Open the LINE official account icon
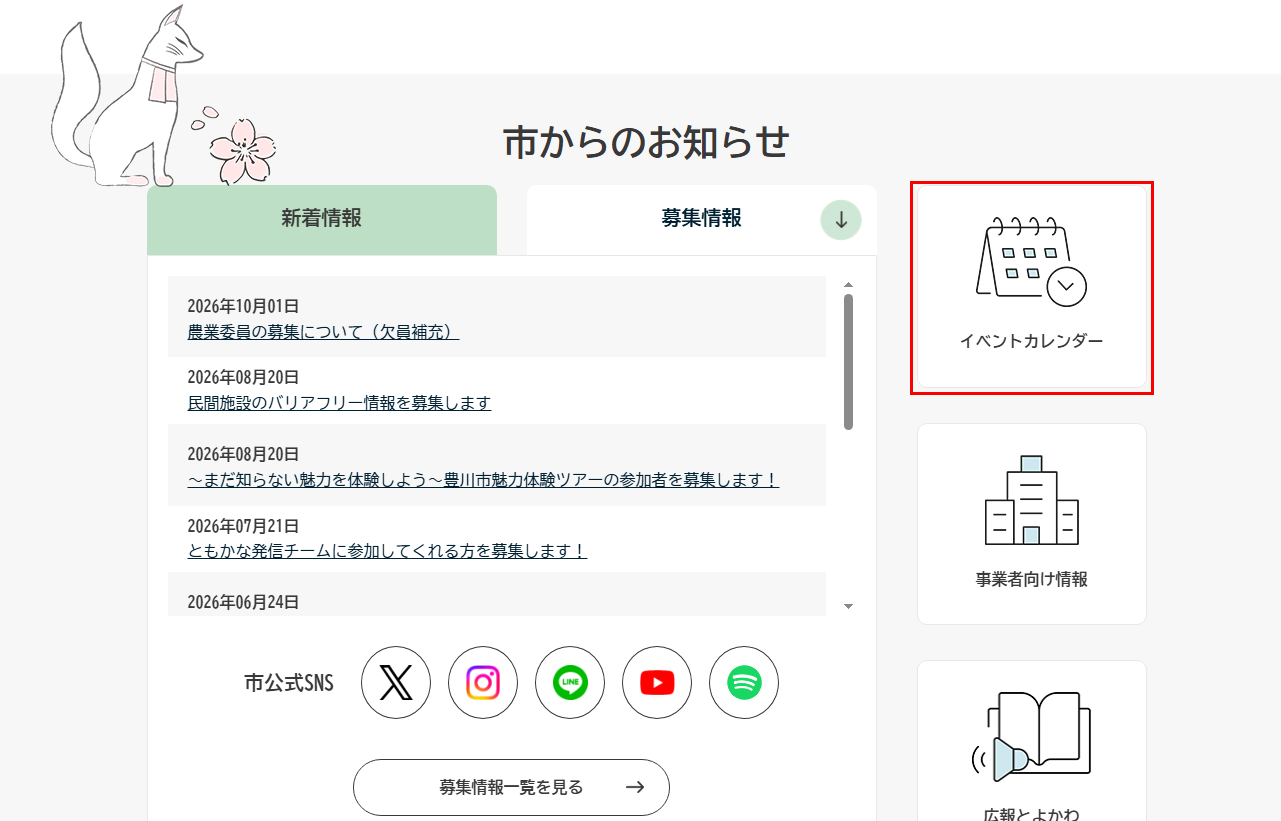The width and height of the screenshot is (1281, 821). pos(570,683)
